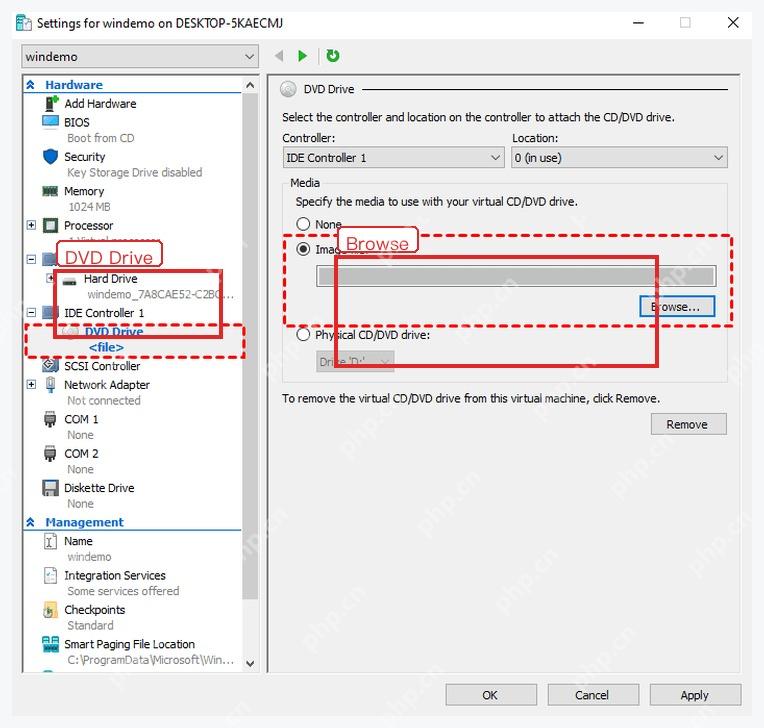The image size is (764, 728).
Task: Expand the Network Adapter tree node
Action: (x=31, y=384)
